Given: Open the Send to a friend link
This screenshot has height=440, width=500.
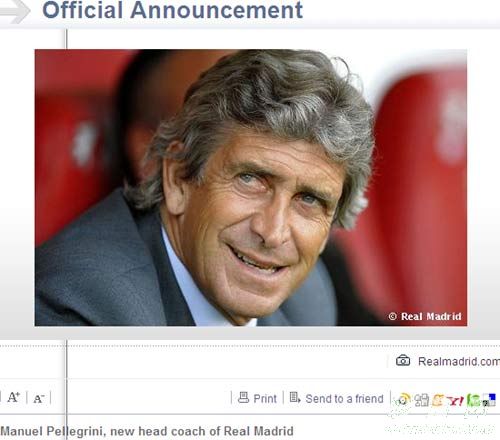Looking at the screenshot, I should pyautogui.click(x=344, y=399).
